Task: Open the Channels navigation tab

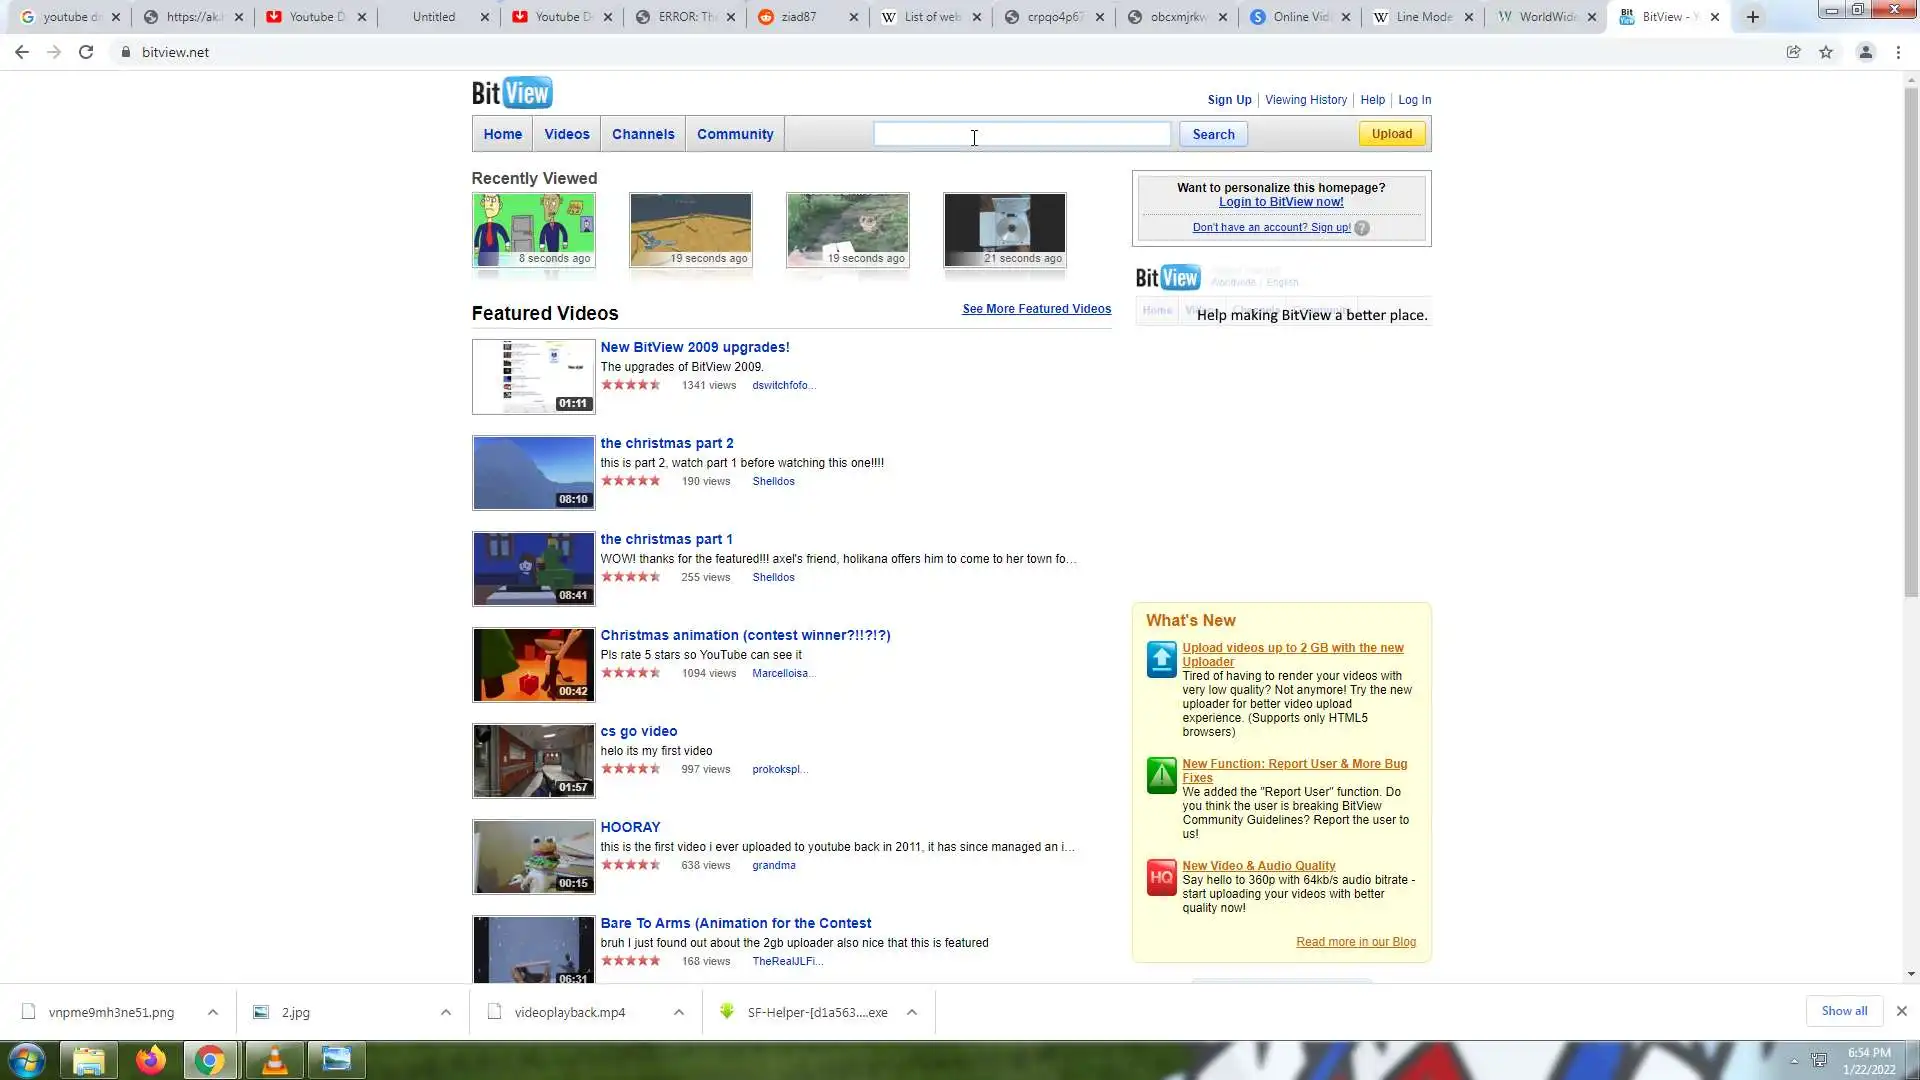Action: point(643,134)
